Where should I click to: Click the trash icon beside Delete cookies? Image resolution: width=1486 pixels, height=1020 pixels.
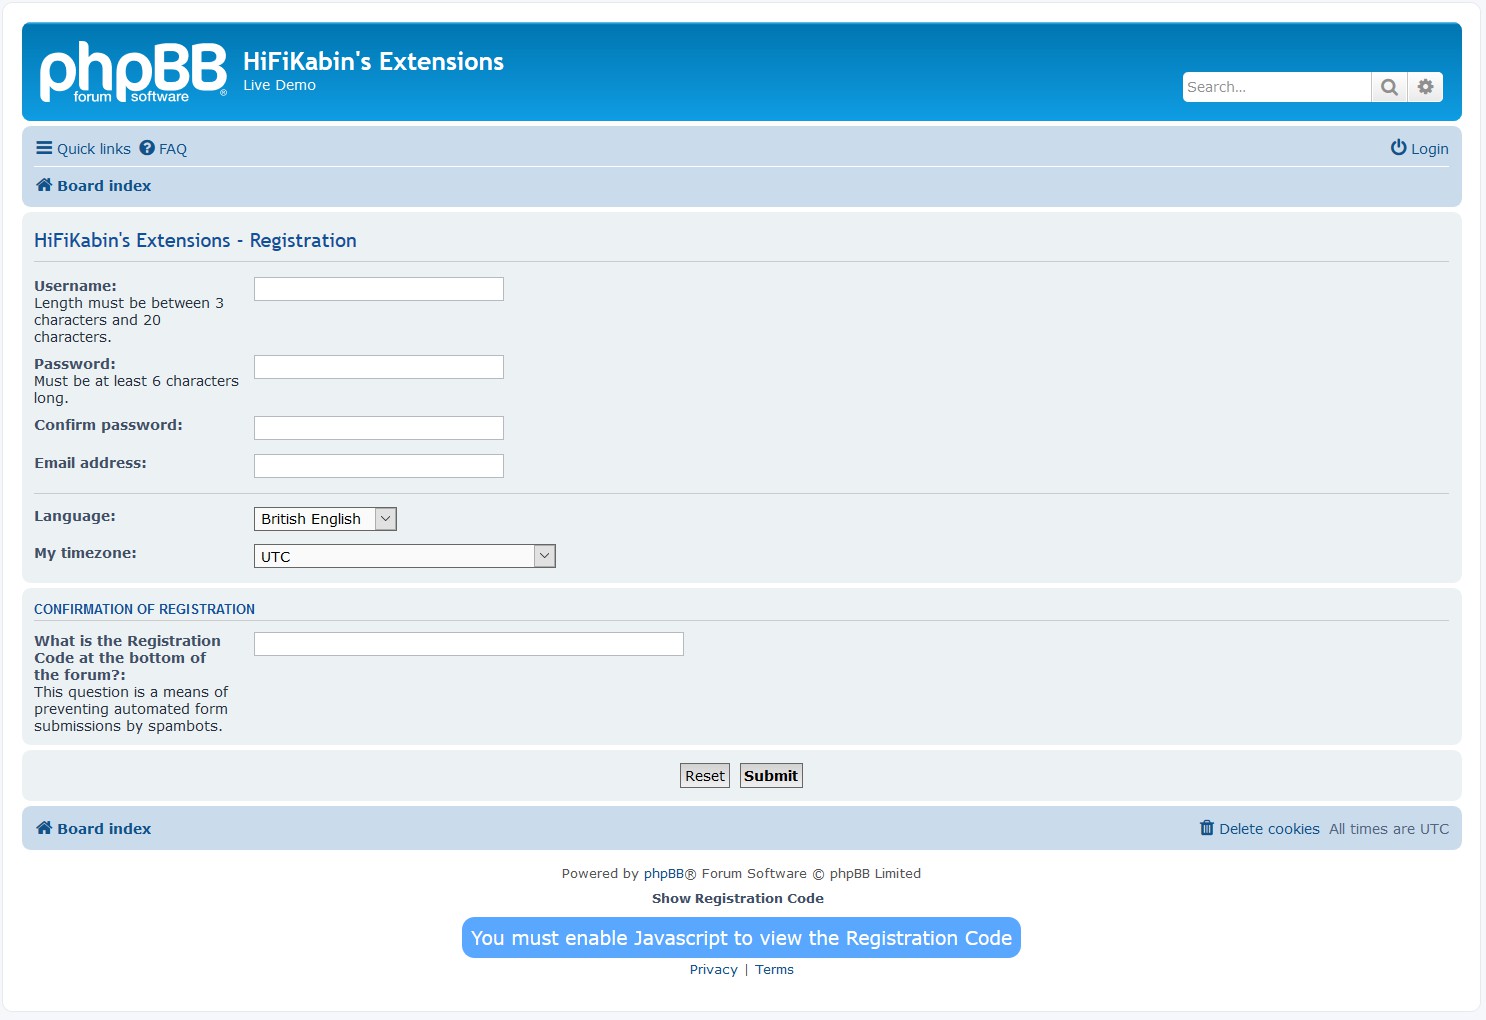[x=1207, y=828]
